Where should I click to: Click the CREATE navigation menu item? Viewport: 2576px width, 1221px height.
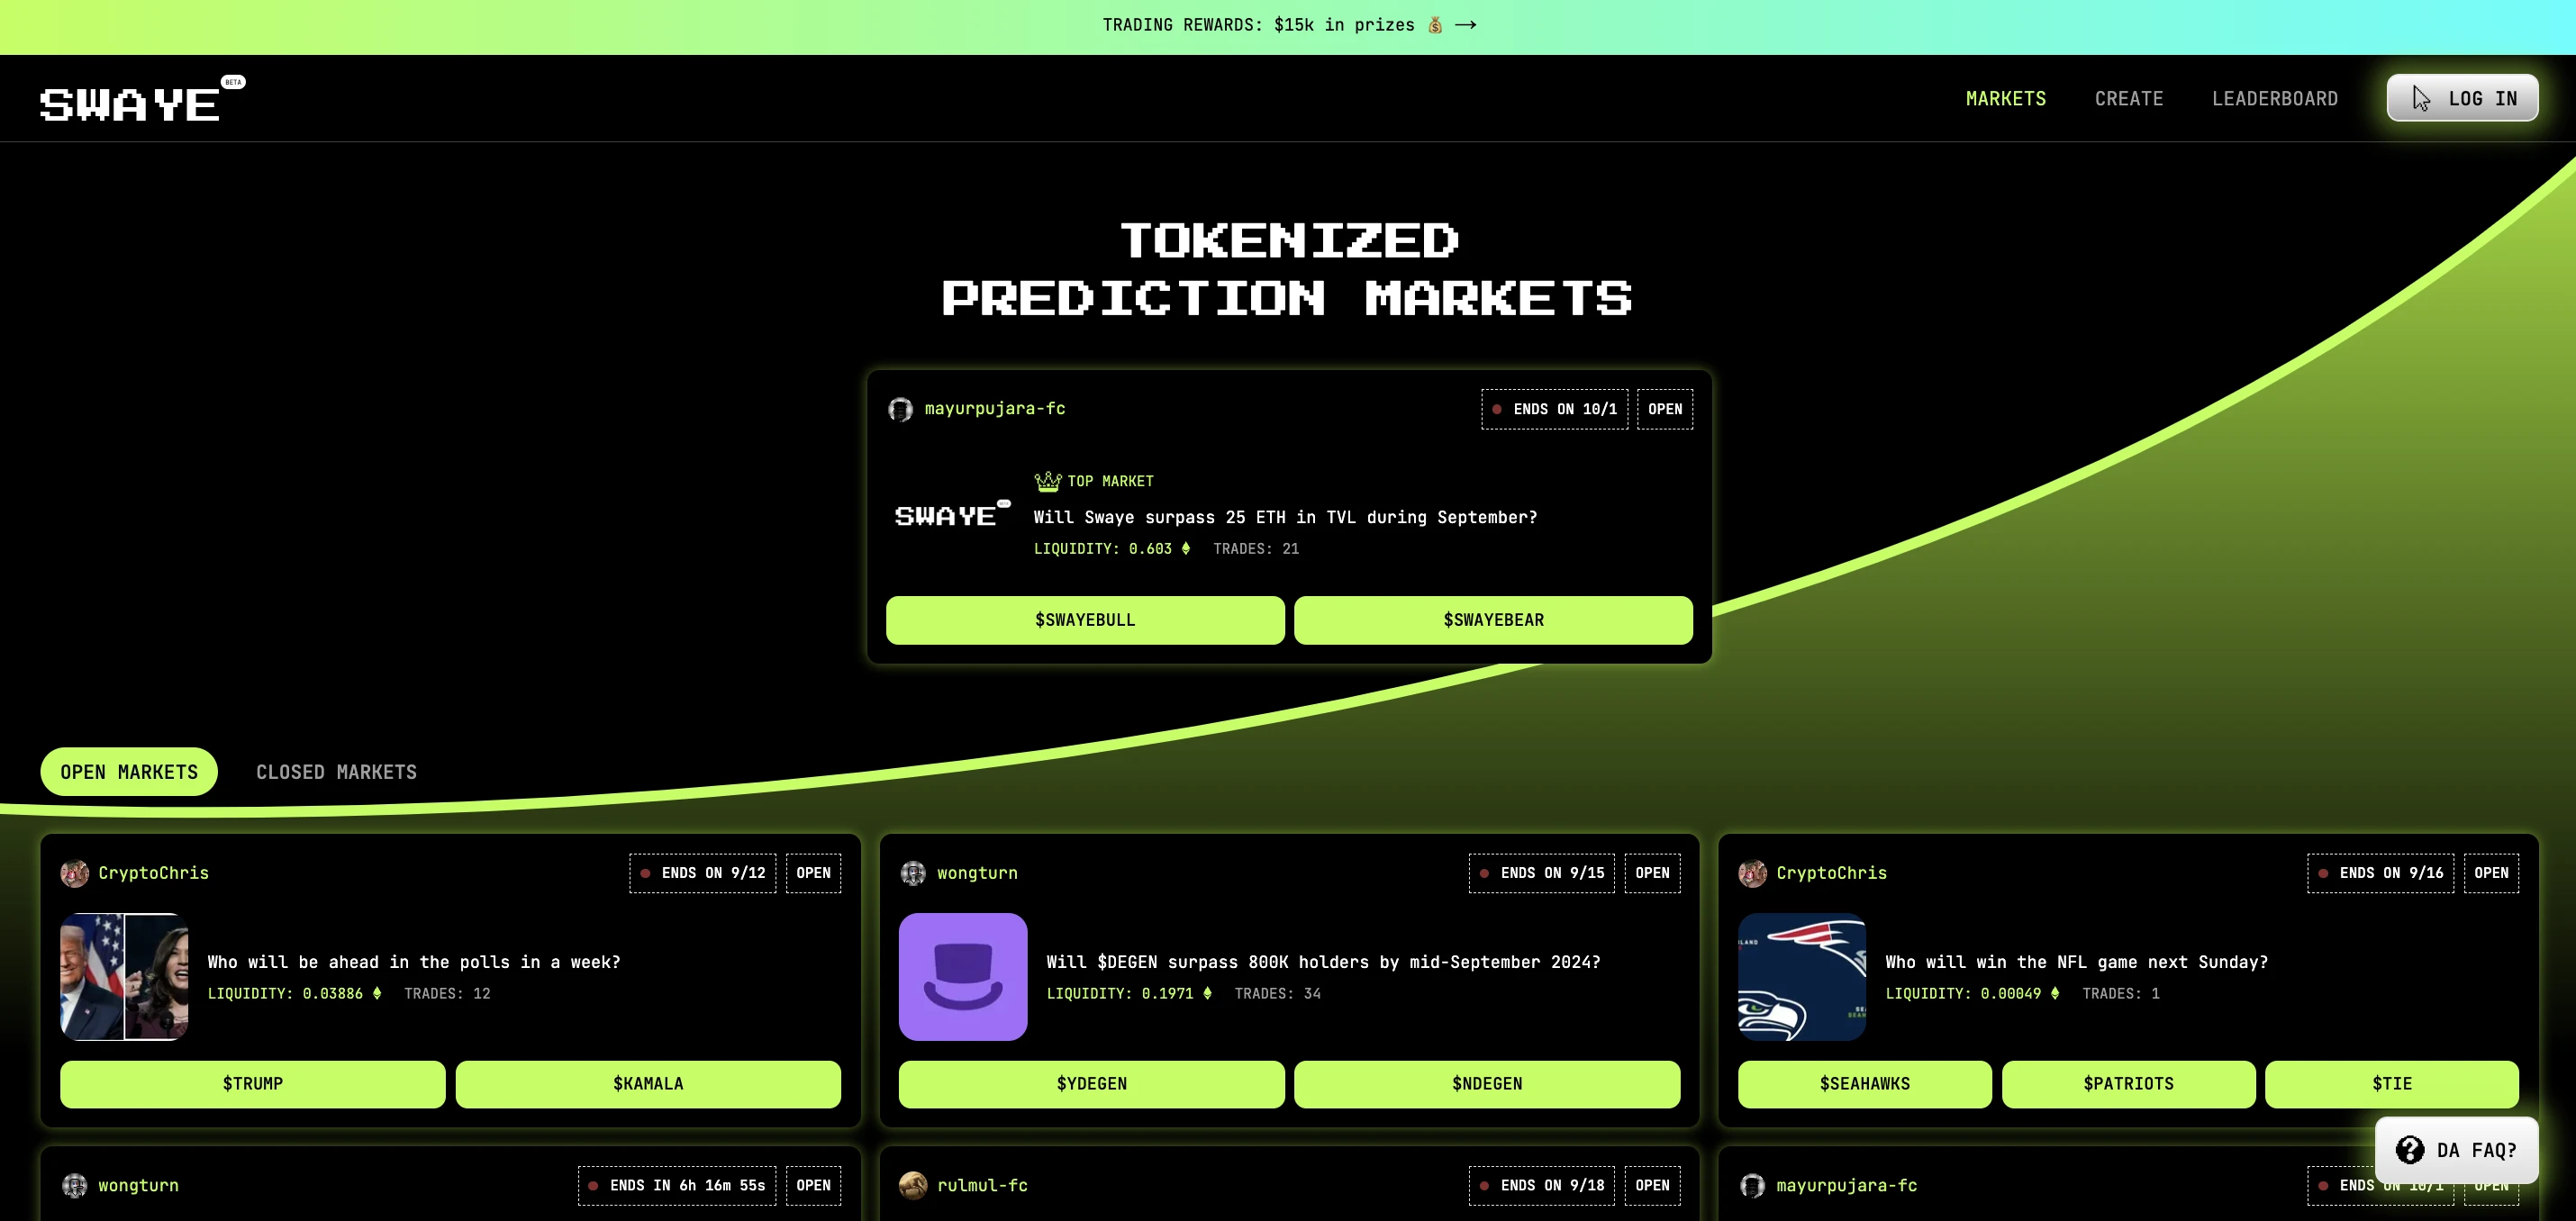pyautogui.click(x=2127, y=99)
